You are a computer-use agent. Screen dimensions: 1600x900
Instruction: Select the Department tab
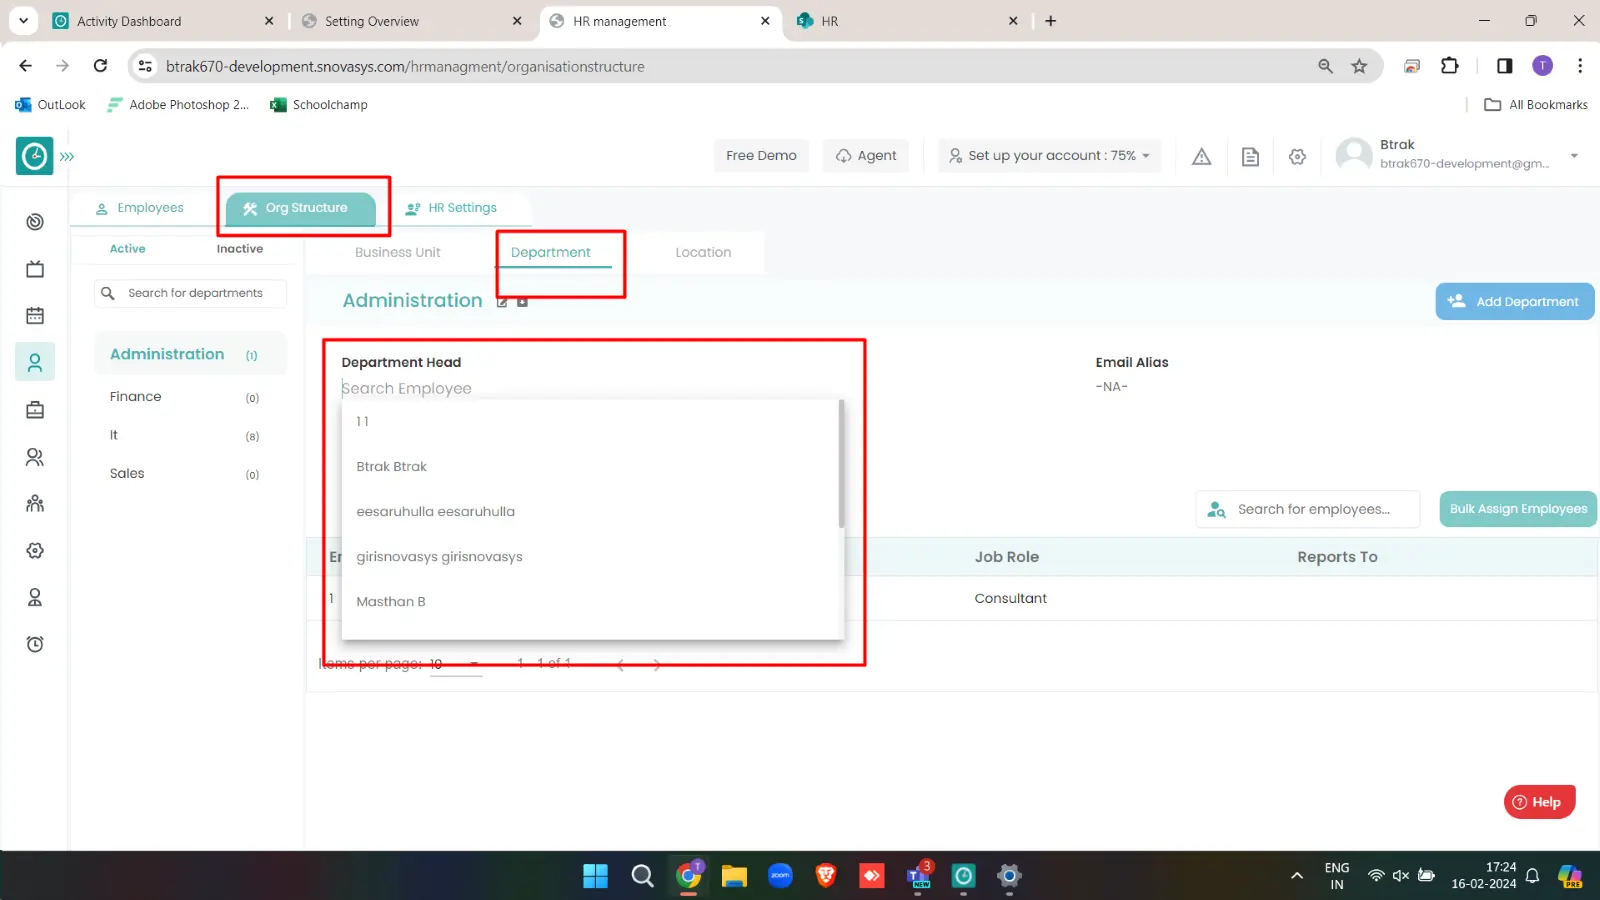tap(551, 253)
